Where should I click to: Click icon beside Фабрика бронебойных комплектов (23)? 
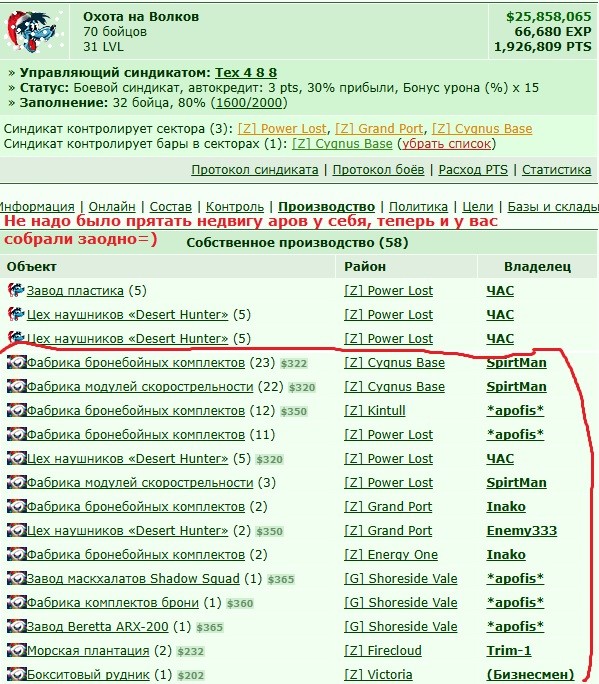[17, 362]
